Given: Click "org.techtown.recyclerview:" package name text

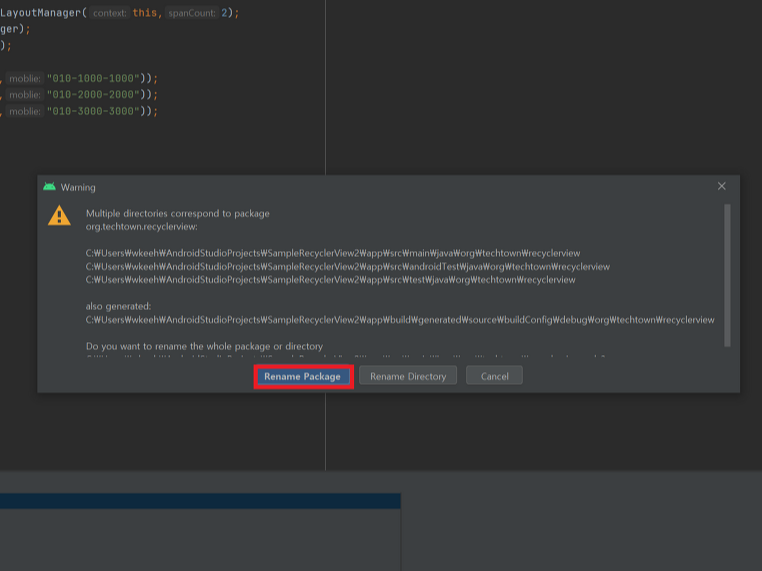Looking at the screenshot, I should coord(141,226).
